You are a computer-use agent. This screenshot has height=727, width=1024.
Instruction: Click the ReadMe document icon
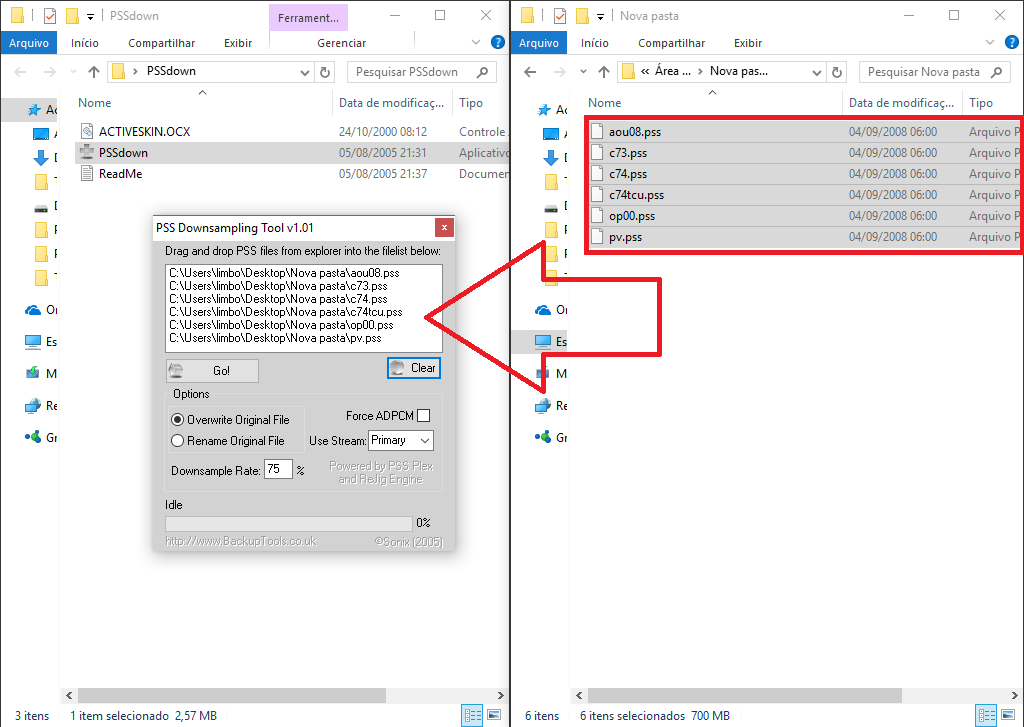[87, 174]
